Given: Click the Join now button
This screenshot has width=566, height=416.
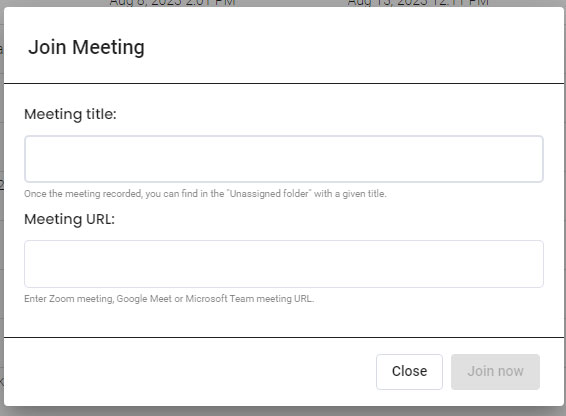Looking at the screenshot, I should coord(495,372).
